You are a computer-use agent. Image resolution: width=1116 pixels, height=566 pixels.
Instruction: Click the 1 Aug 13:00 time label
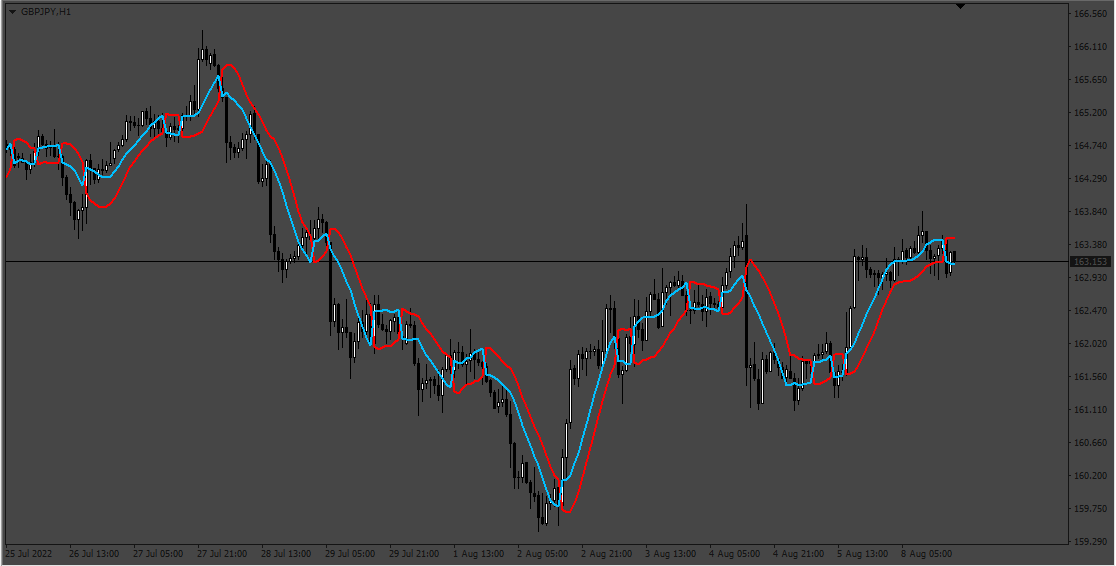[x=479, y=554]
